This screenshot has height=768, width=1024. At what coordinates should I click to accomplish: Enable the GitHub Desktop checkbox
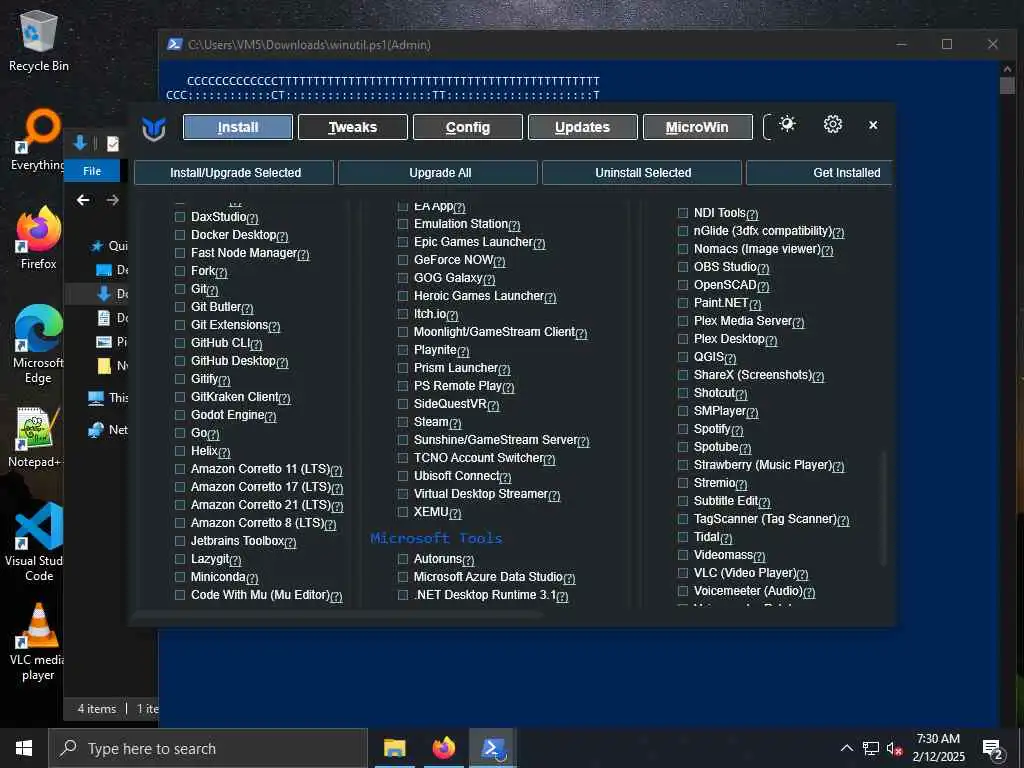(x=180, y=361)
